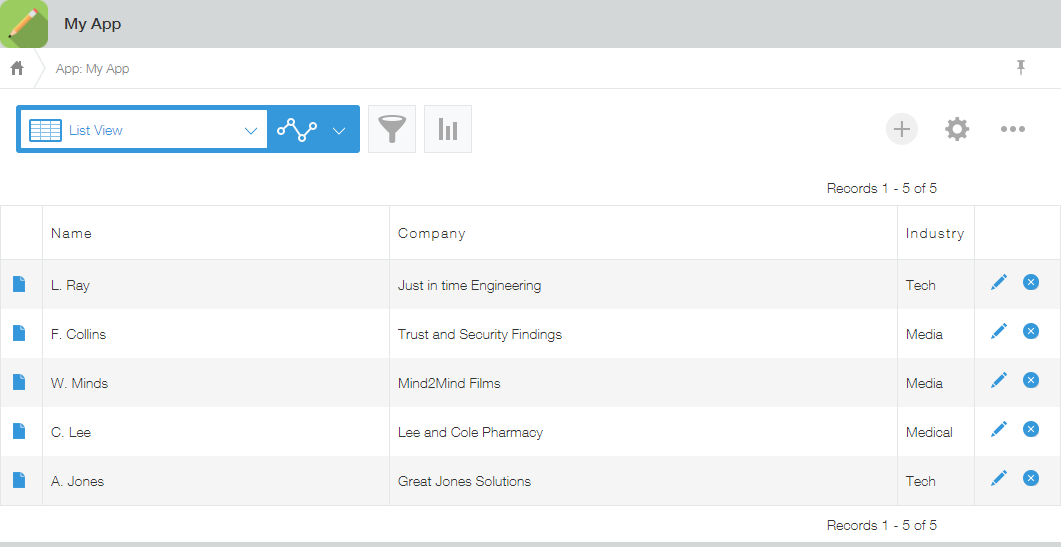Screen dimensions: 1061x547
Task: Open record details for W. Minds
Action: coord(19,382)
